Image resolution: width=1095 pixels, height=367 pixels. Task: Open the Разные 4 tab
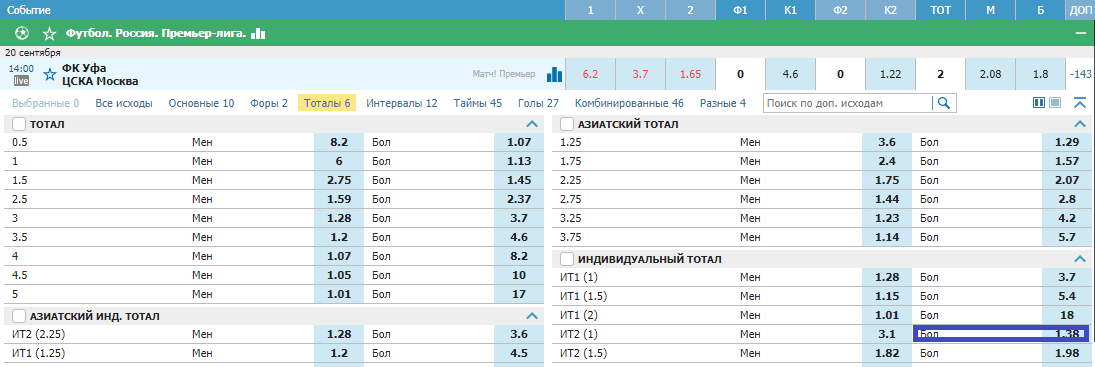(723, 103)
